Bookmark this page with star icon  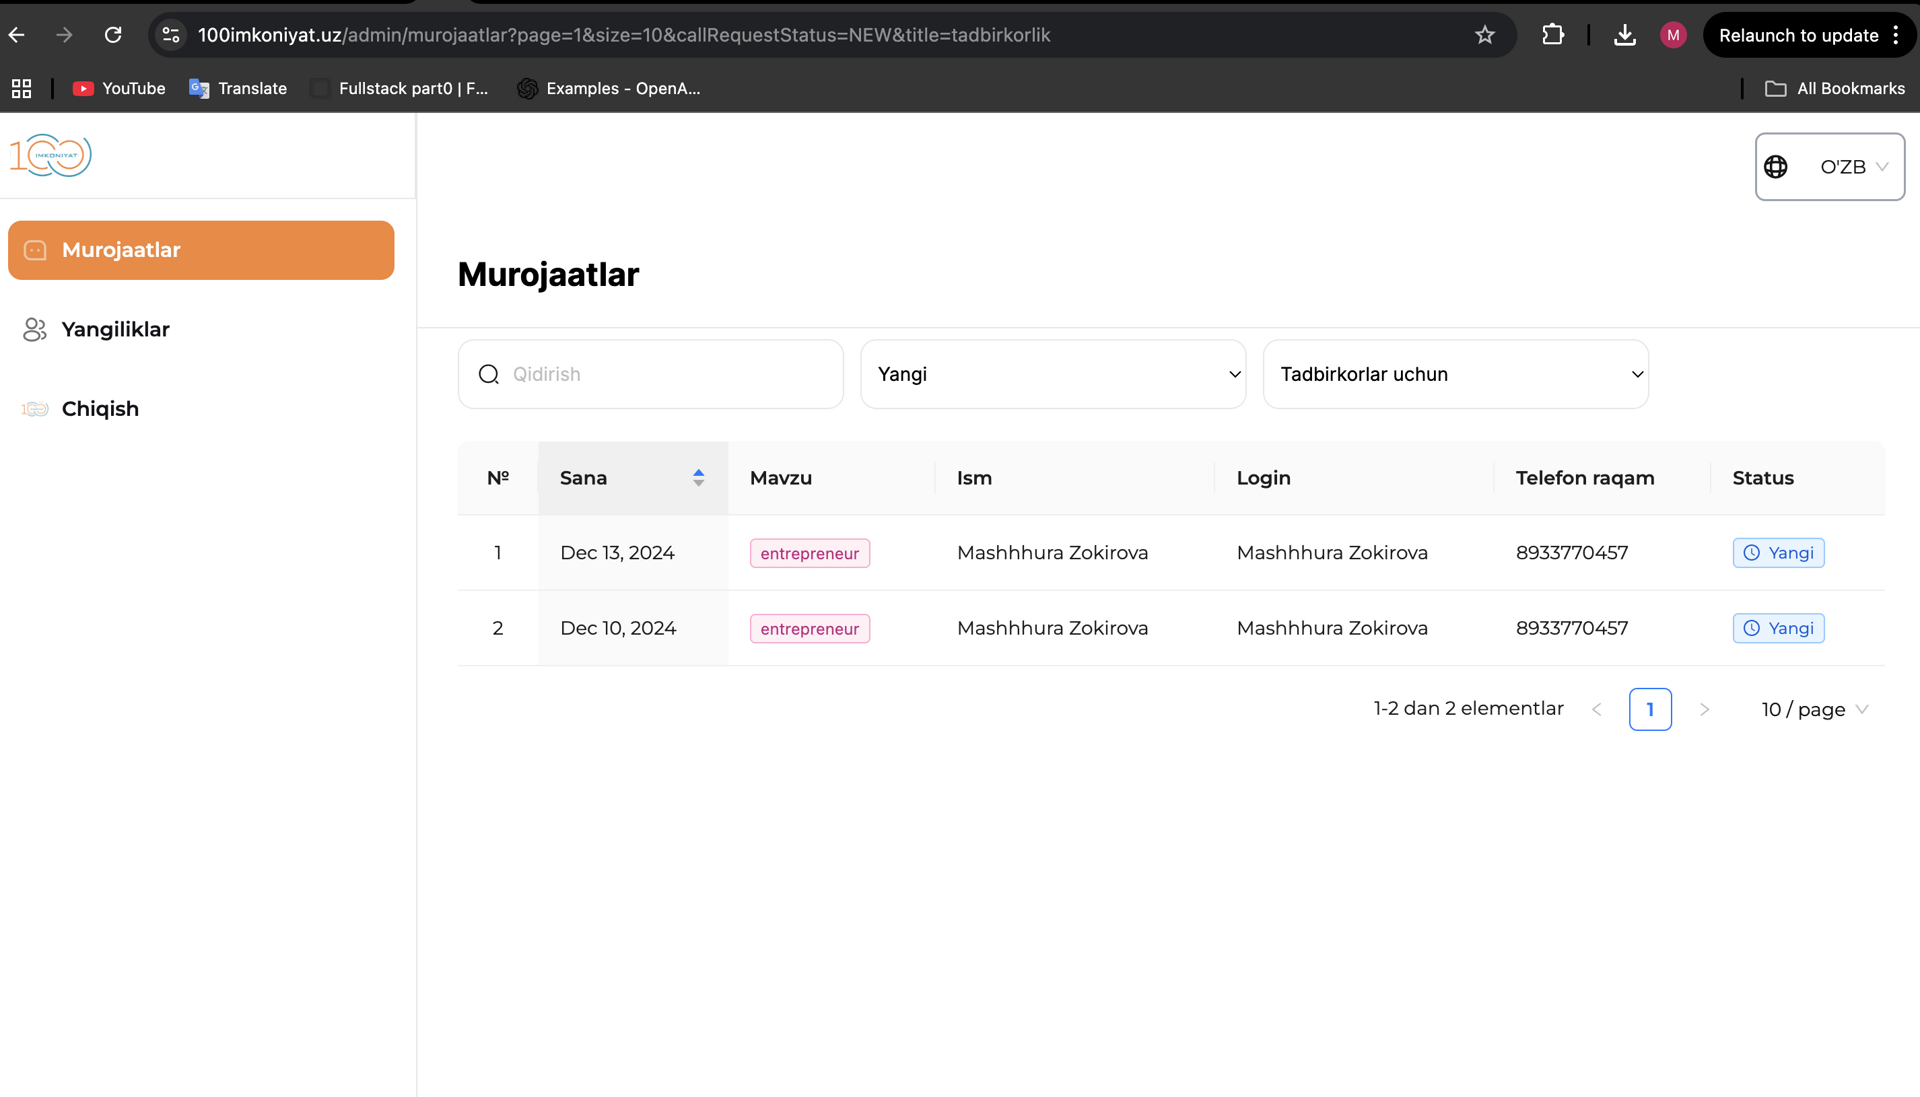1484,35
